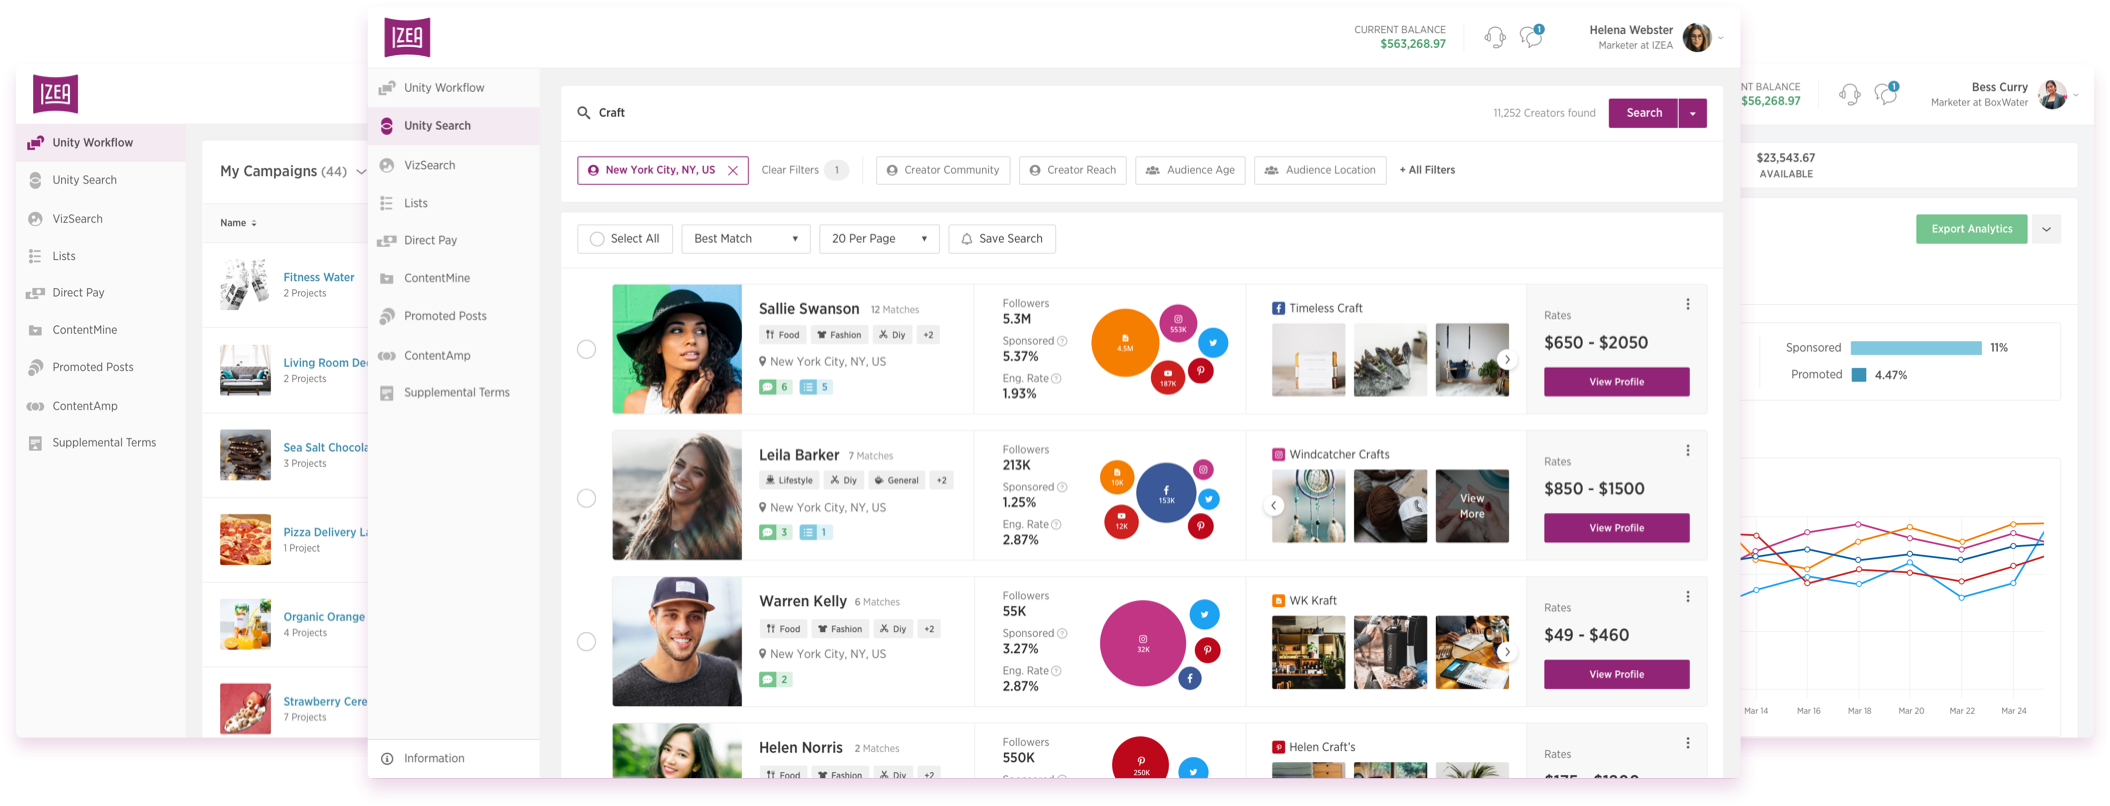2110x806 pixels.
Task: Open the chat notifications icon beside Helena Webster
Action: [x=1530, y=38]
